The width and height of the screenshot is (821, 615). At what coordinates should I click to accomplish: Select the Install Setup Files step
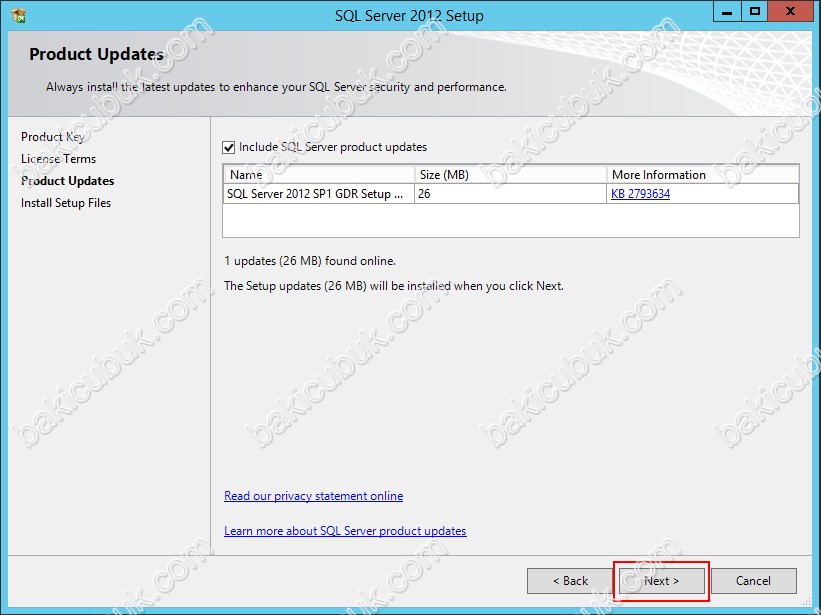coord(66,203)
